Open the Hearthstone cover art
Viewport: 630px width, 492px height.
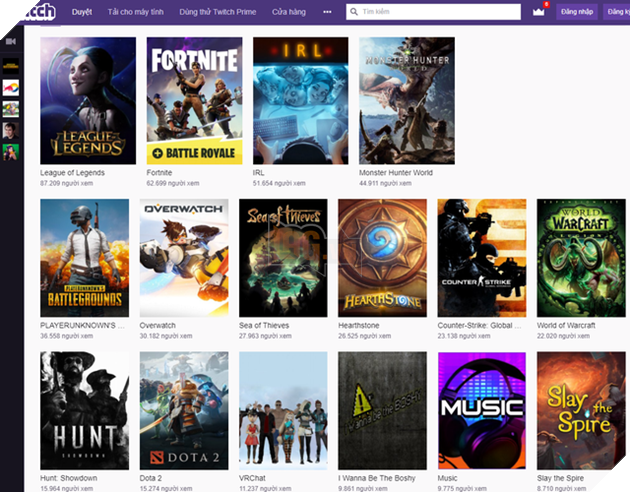(382, 258)
